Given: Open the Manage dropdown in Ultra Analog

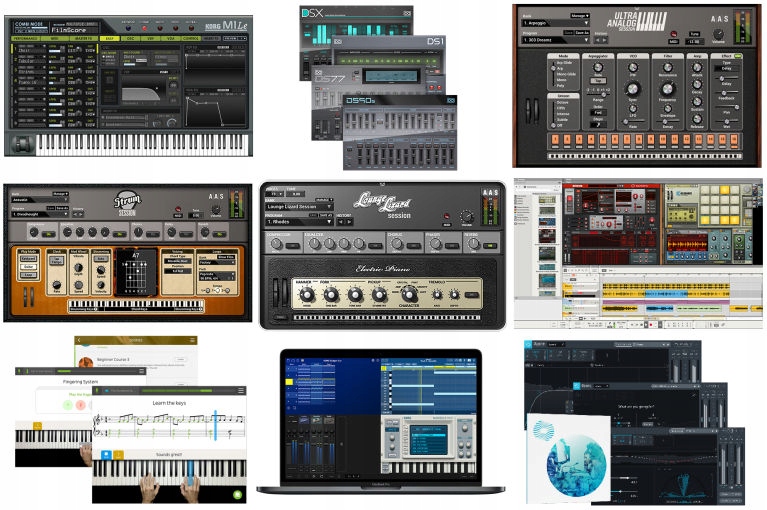Looking at the screenshot, I should pyautogui.click(x=580, y=16).
